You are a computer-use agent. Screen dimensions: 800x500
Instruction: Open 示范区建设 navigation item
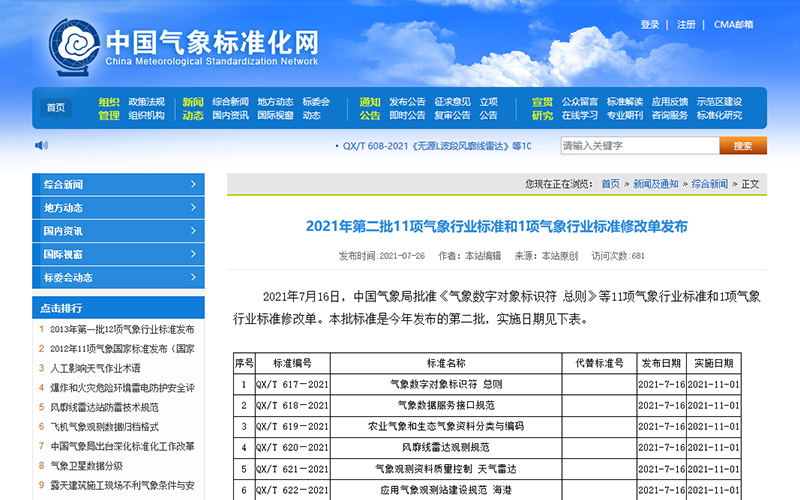coord(719,102)
